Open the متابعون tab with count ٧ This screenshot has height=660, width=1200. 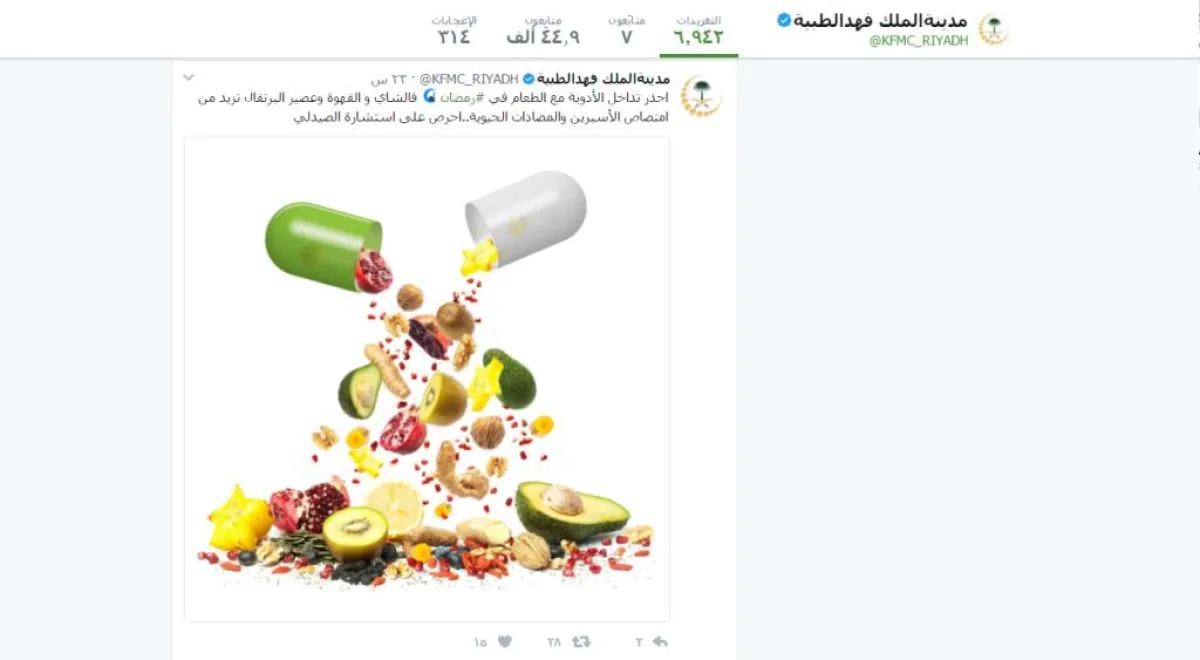[626, 30]
